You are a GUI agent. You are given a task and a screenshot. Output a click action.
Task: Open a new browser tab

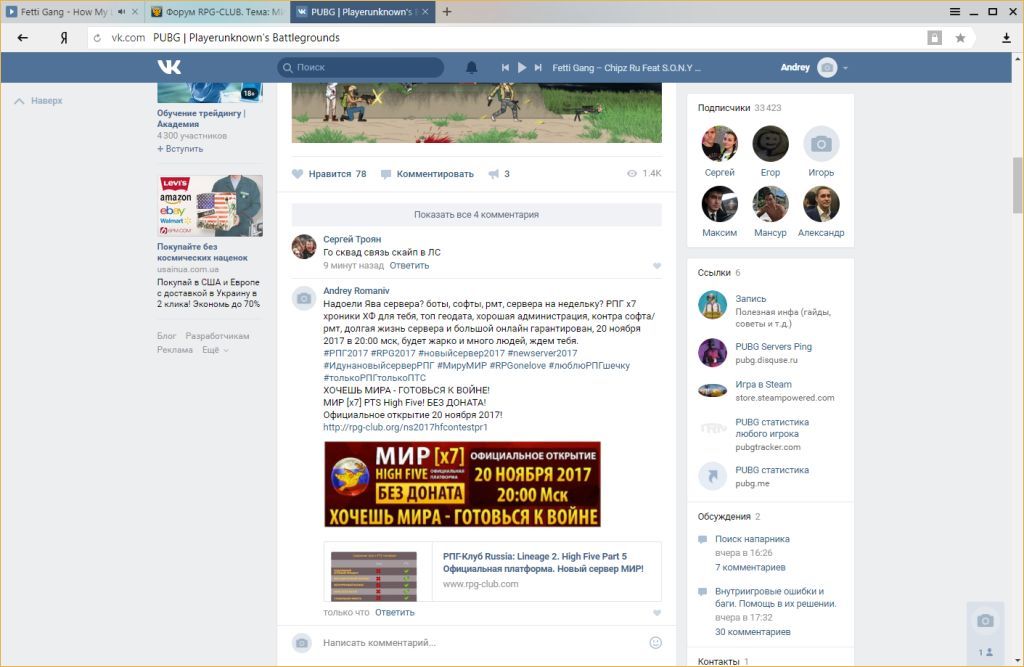(447, 11)
